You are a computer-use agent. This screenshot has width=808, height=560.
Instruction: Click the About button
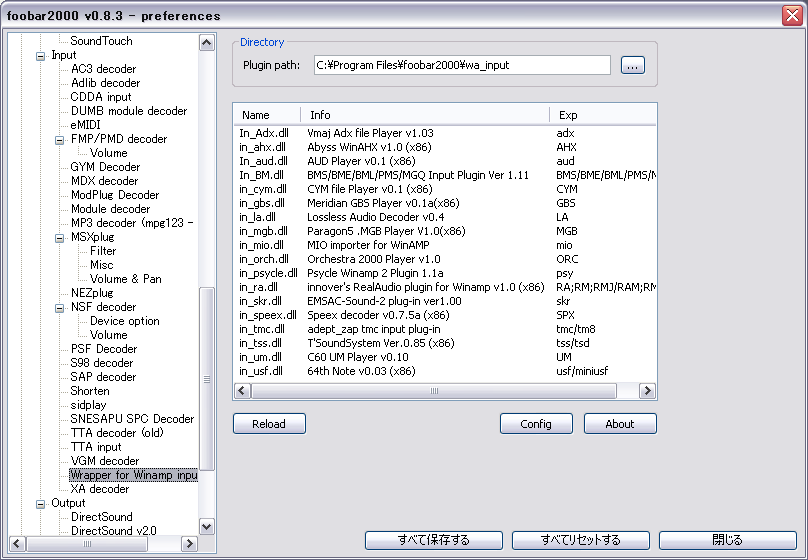(620, 424)
